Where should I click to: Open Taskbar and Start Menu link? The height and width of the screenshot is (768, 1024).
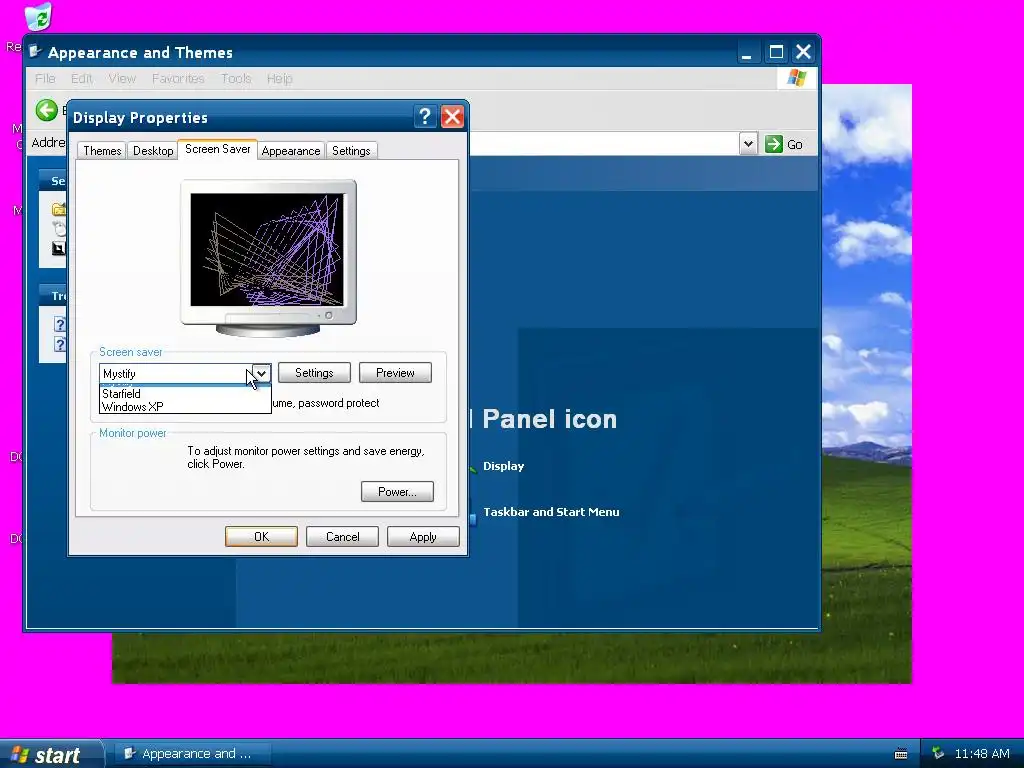coord(551,512)
